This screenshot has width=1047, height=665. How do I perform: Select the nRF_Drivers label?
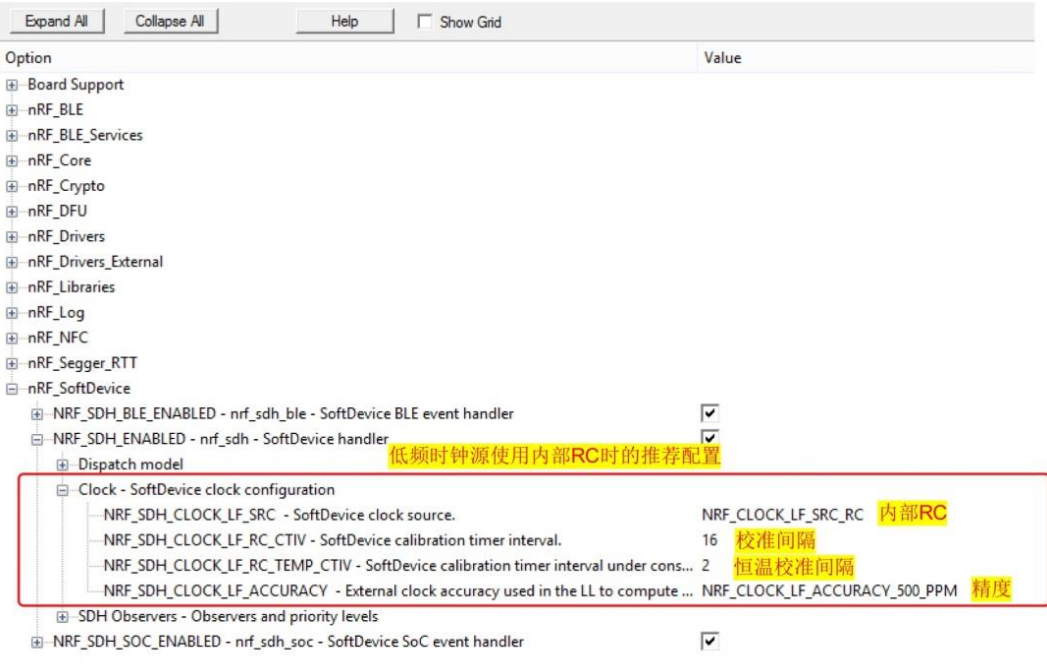pos(66,236)
